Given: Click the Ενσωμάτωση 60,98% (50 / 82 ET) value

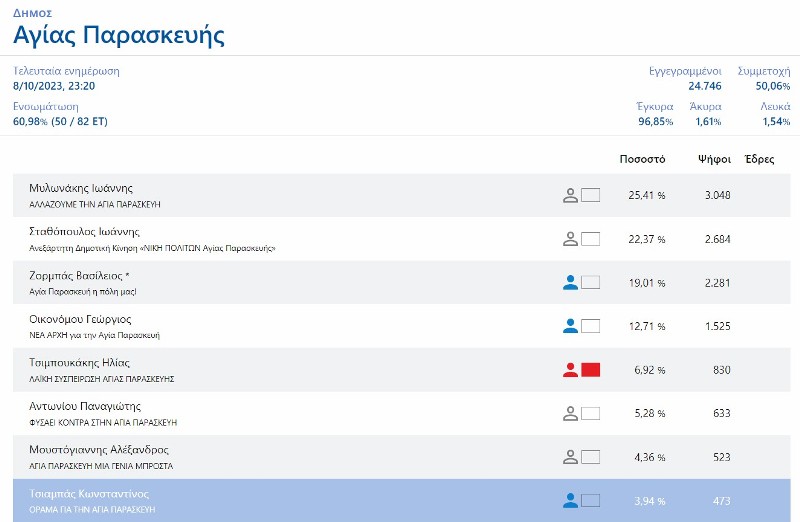Looking at the screenshot, I should coord(60,121).
